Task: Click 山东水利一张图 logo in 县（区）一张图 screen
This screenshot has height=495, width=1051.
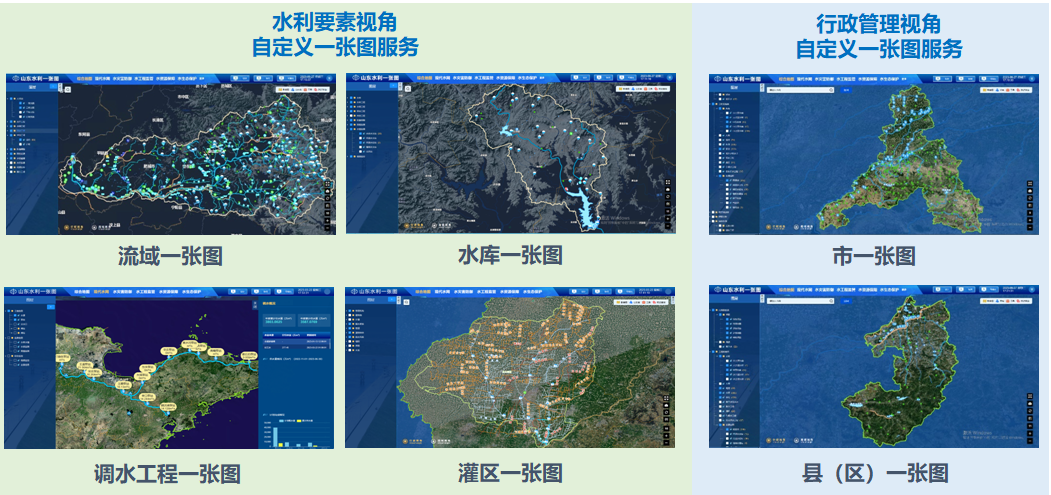Action: (x=739, y=290)
